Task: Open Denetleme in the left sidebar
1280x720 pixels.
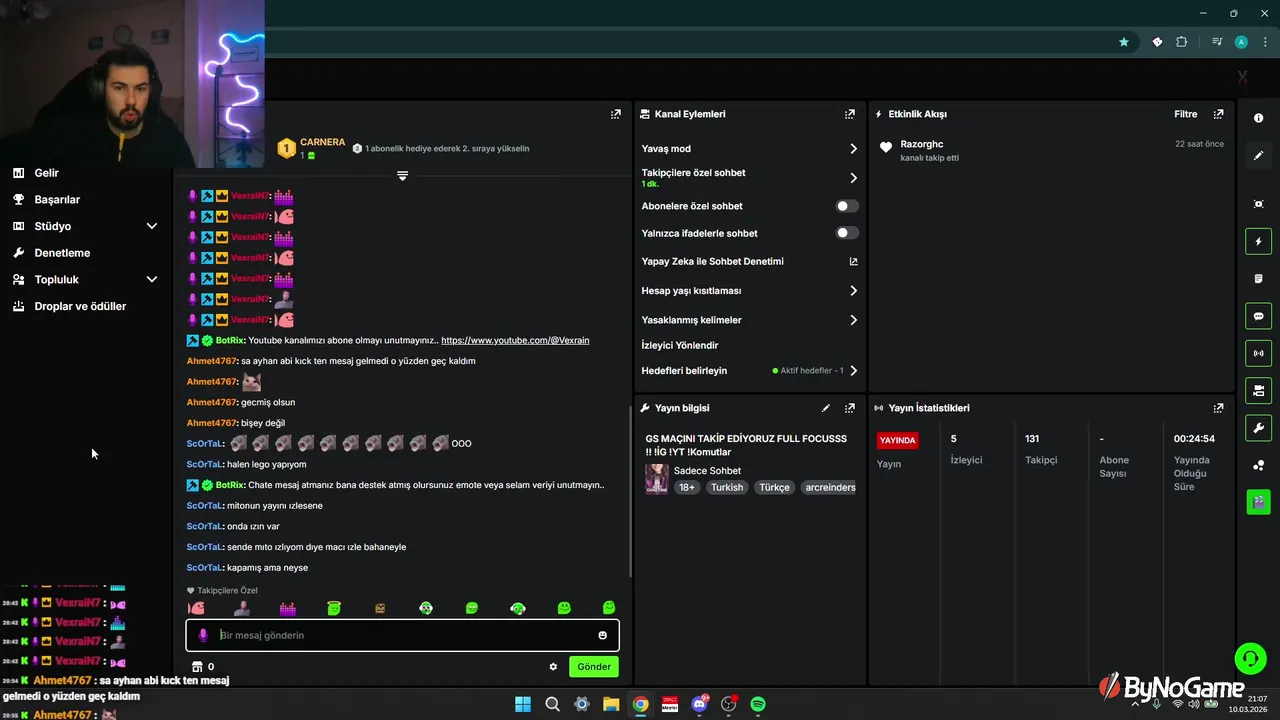Action: coord(62,253)
